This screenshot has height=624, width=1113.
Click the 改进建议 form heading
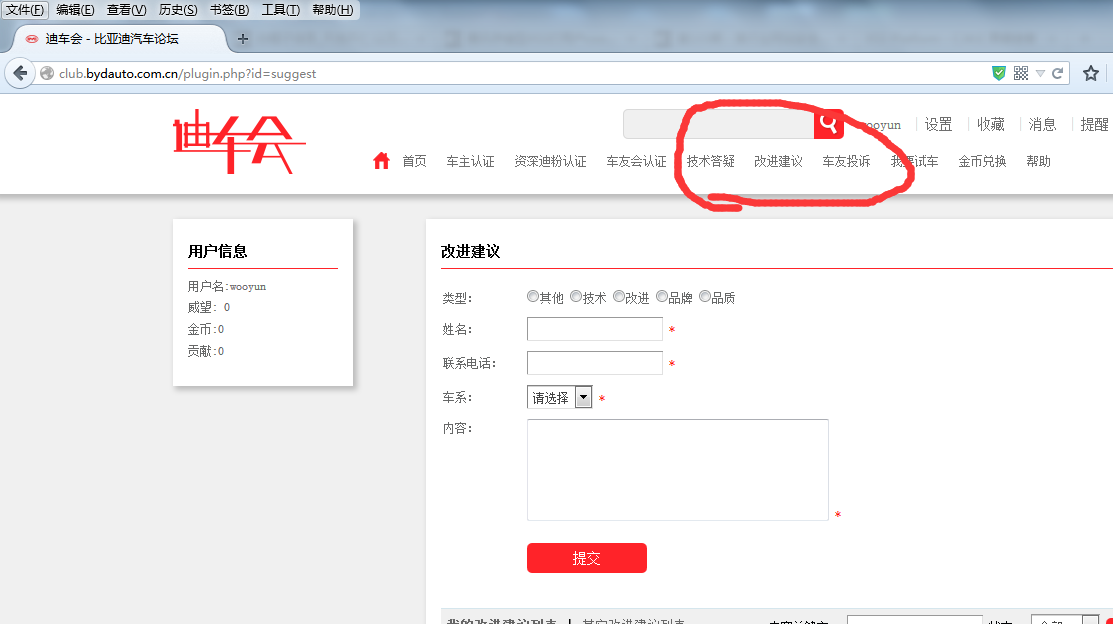click(x=470, y=251)
